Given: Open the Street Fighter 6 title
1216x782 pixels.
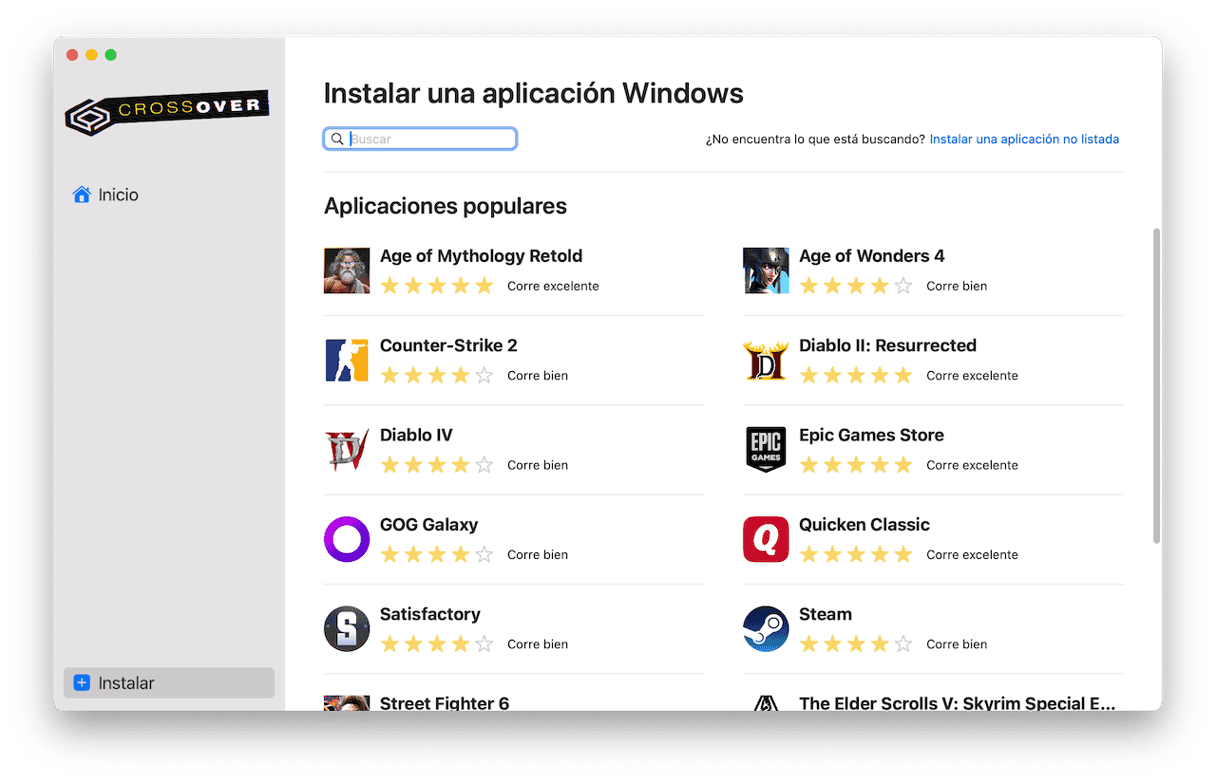Looking at the screenshot, I should (x=445, y=702).
